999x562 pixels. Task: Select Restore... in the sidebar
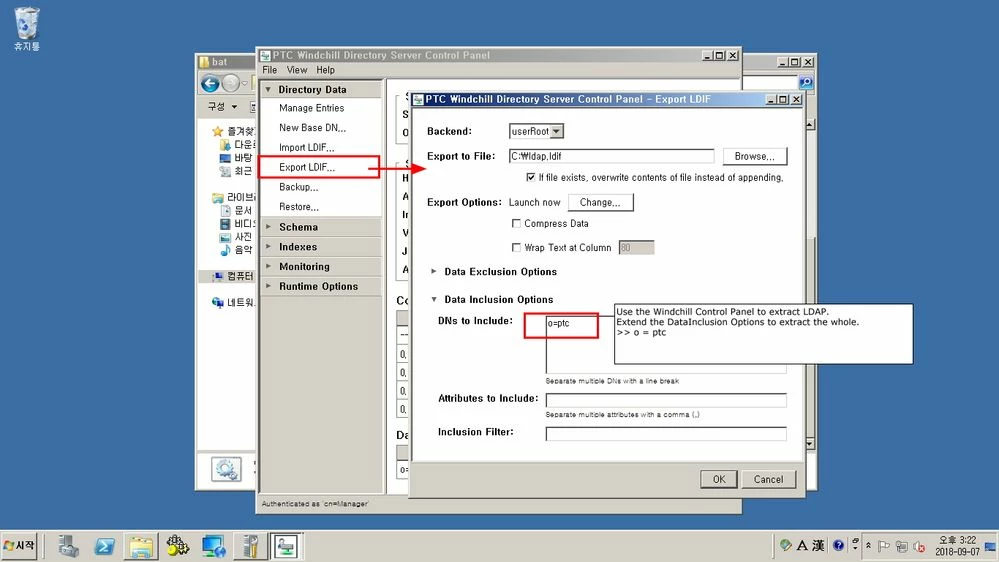tap(298, 207)
